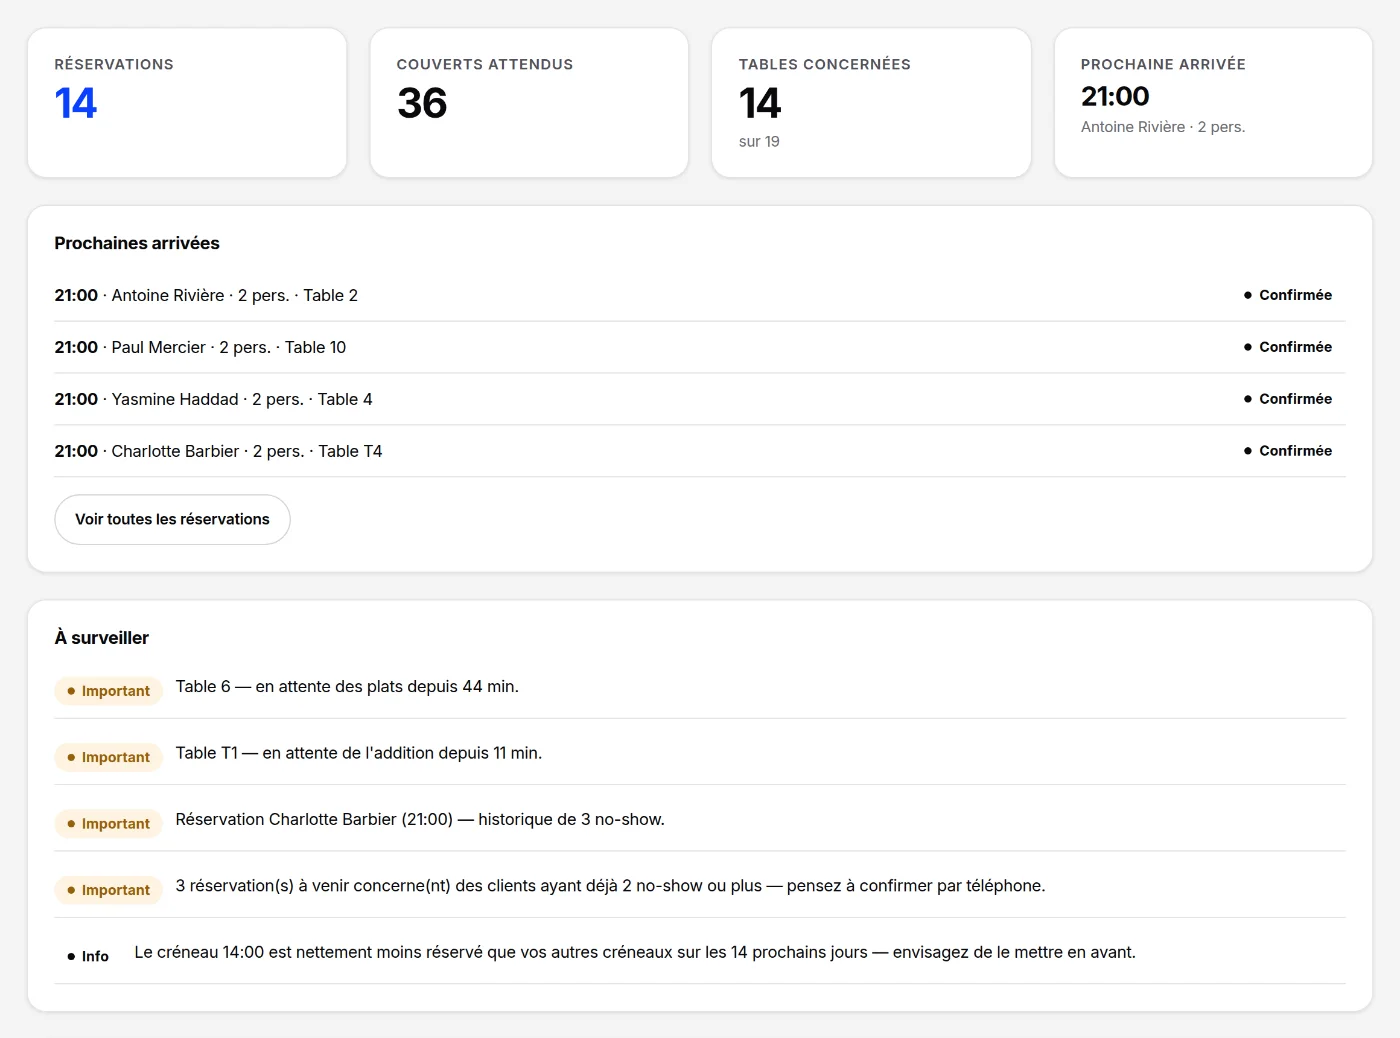
Task: Click the 'PROCHAINE ARRIVÉE' card label
Action: (1163, 64)
